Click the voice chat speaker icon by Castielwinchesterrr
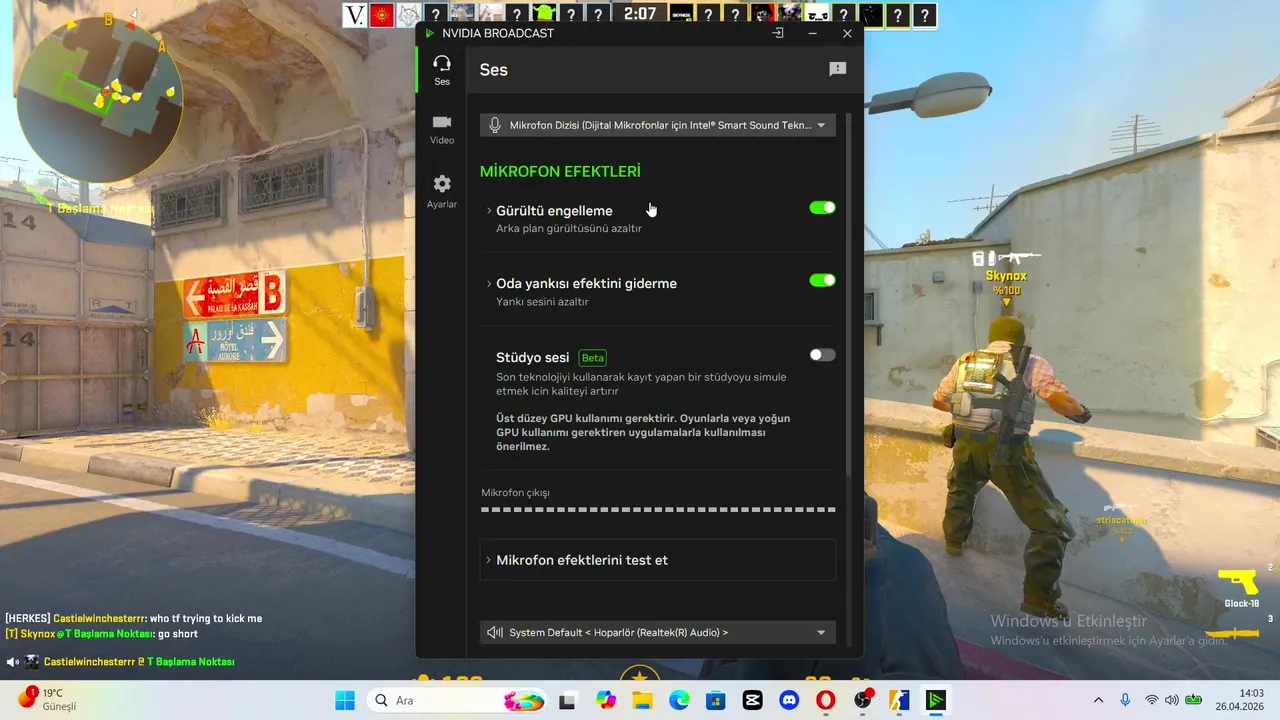 pos(12,662)
